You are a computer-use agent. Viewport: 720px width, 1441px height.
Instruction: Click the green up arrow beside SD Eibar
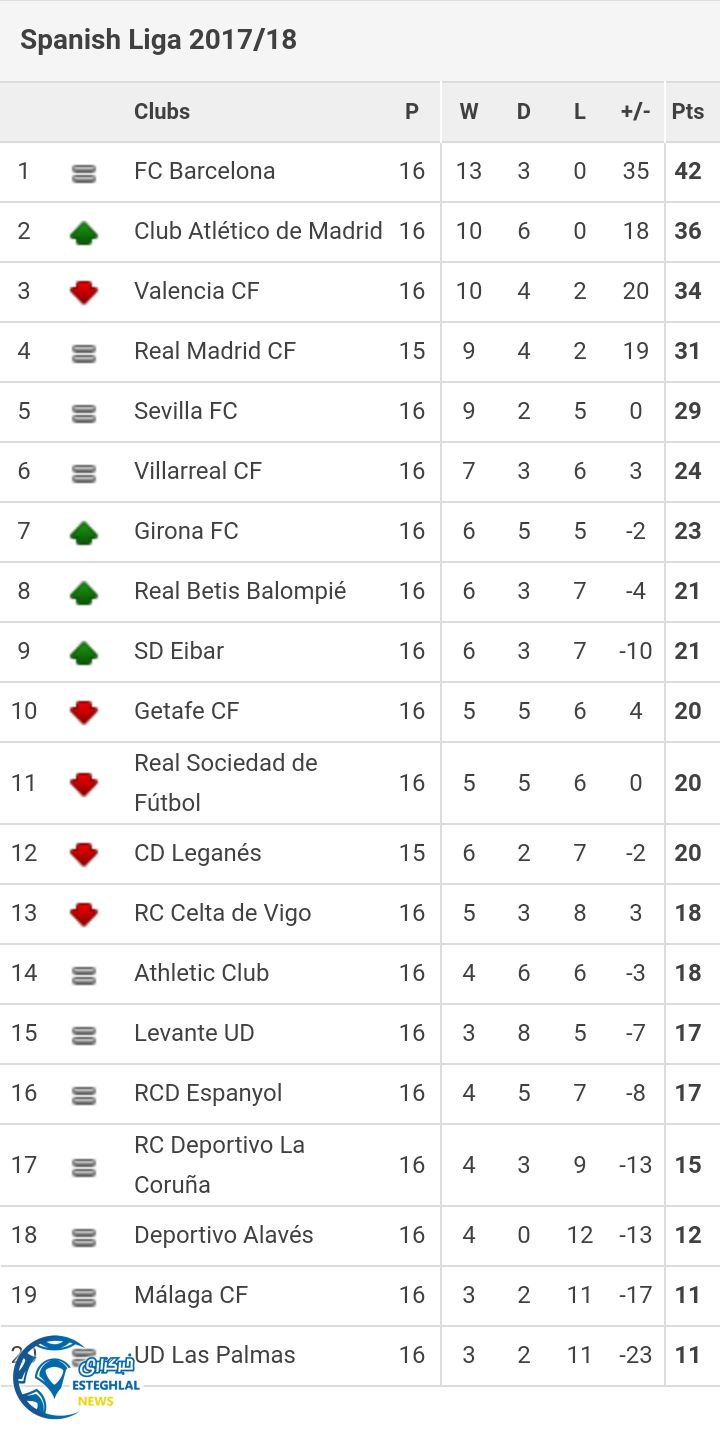click(x=84, y=653)
